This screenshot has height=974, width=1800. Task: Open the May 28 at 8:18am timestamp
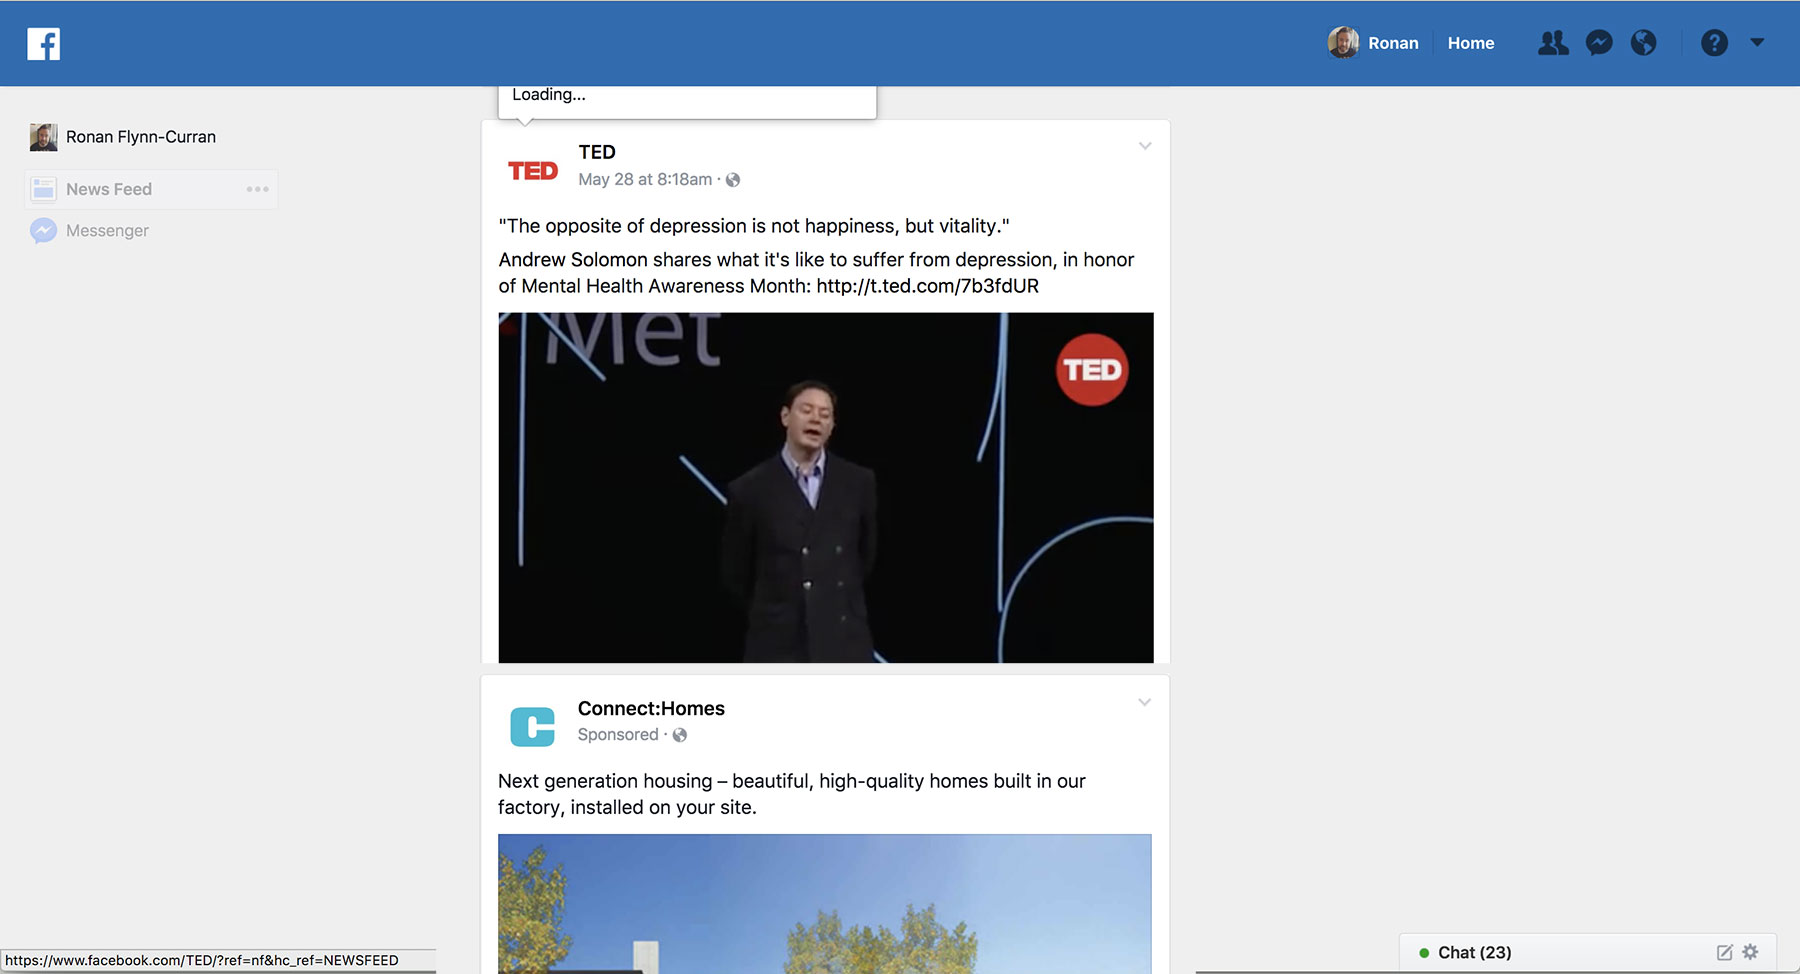(645, 180)
